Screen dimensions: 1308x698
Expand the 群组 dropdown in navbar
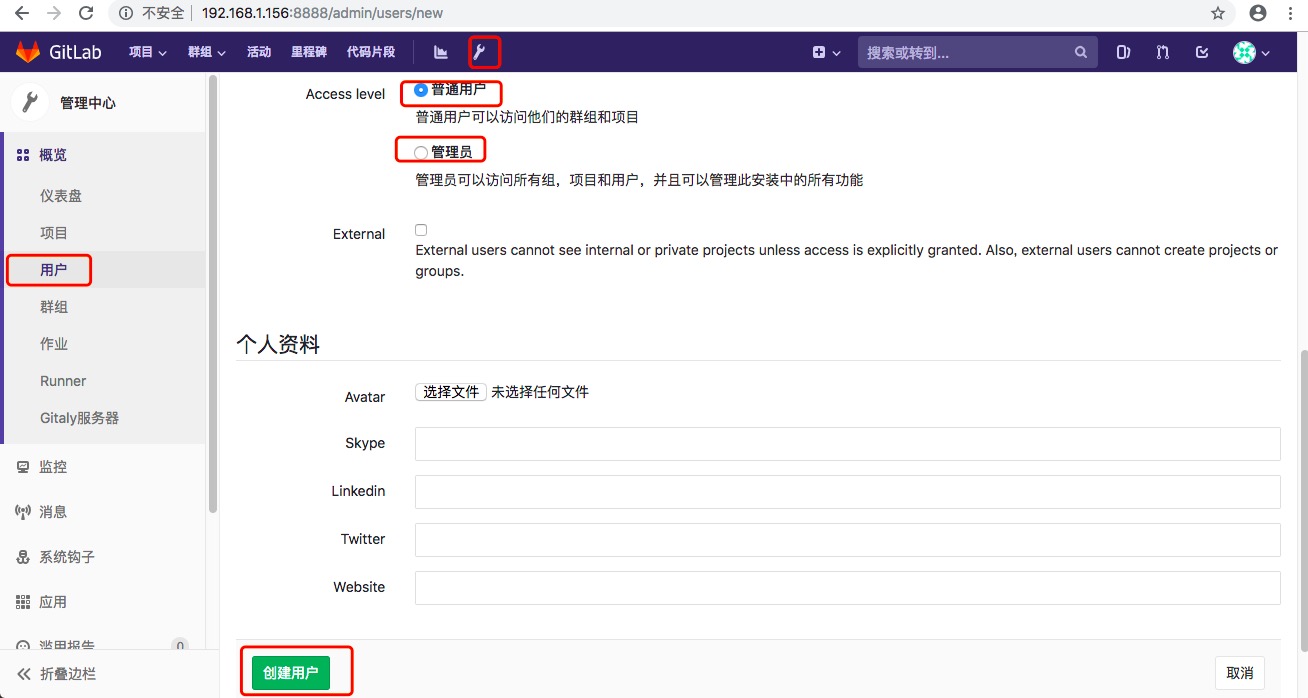(x=207, y=52)
